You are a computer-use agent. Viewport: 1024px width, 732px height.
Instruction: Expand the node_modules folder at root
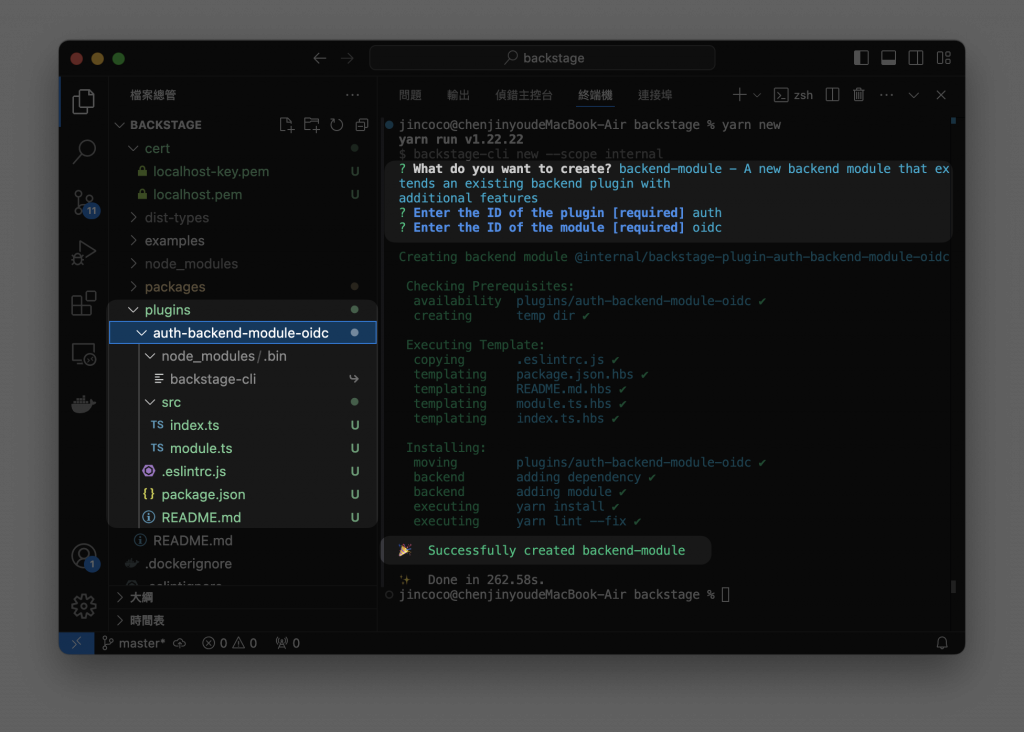243,264
